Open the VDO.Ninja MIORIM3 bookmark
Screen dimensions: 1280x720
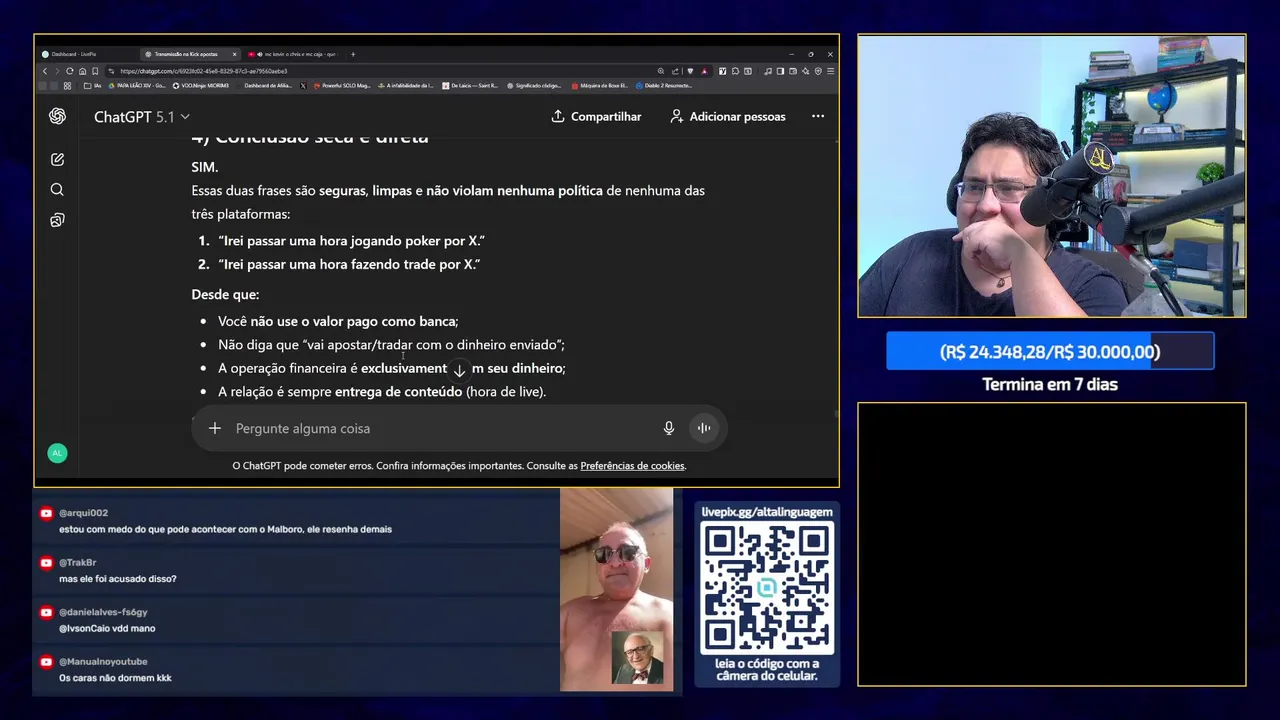click(x=200, y=86)
